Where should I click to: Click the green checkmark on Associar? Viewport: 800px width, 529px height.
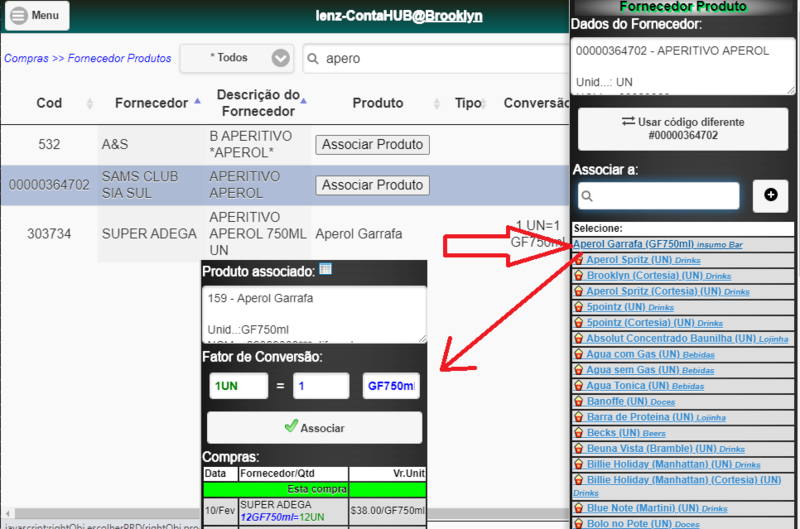pyautogui.click(x=291, y=426)
